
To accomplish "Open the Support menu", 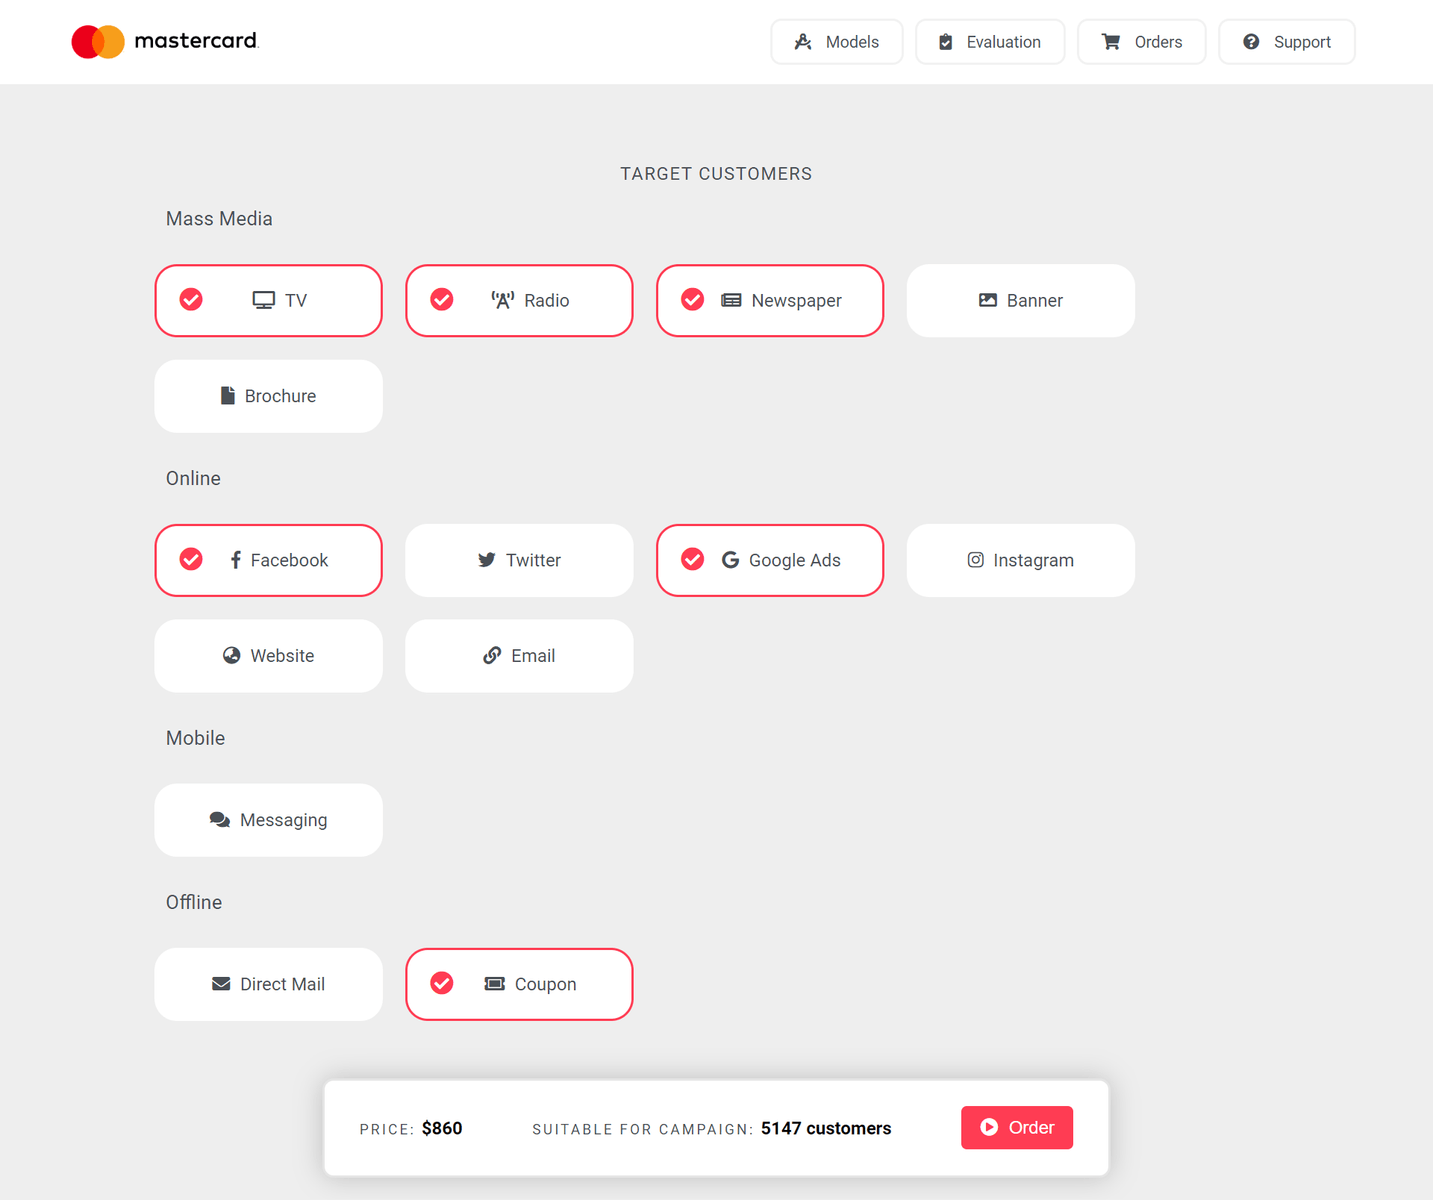I will coord(1287,42).
